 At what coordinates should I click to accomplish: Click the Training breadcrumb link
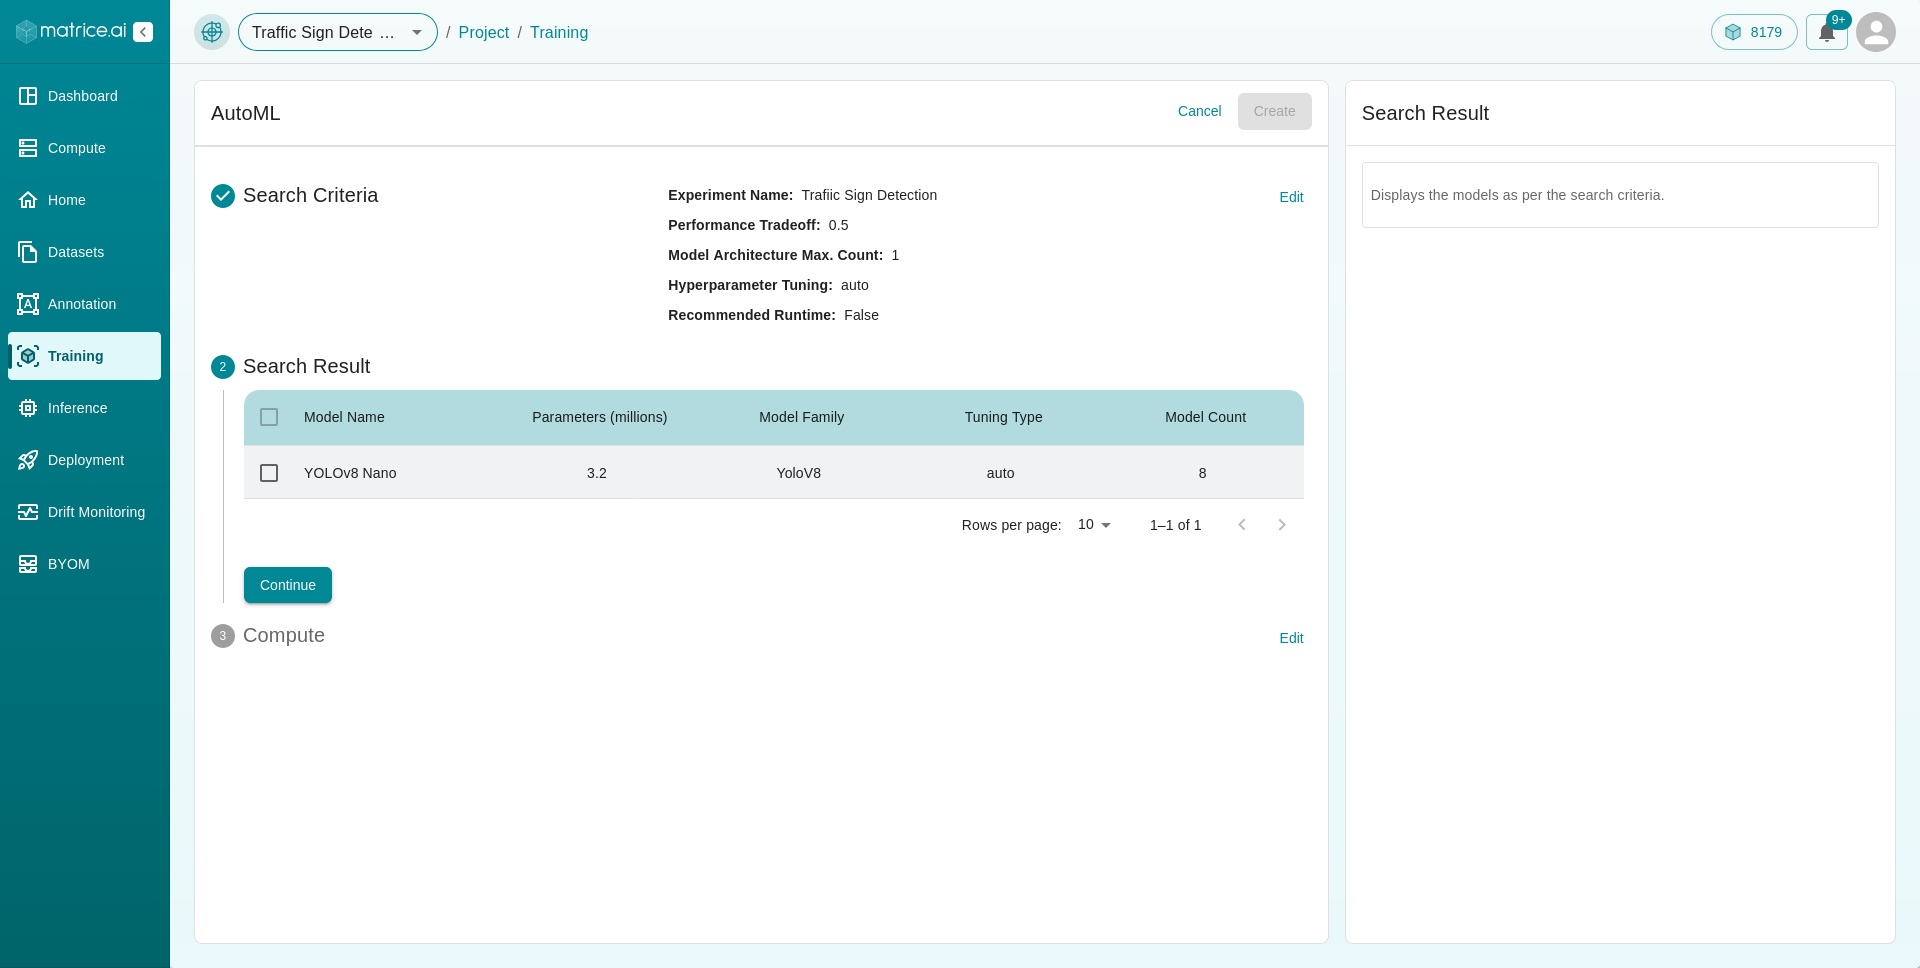559,32
